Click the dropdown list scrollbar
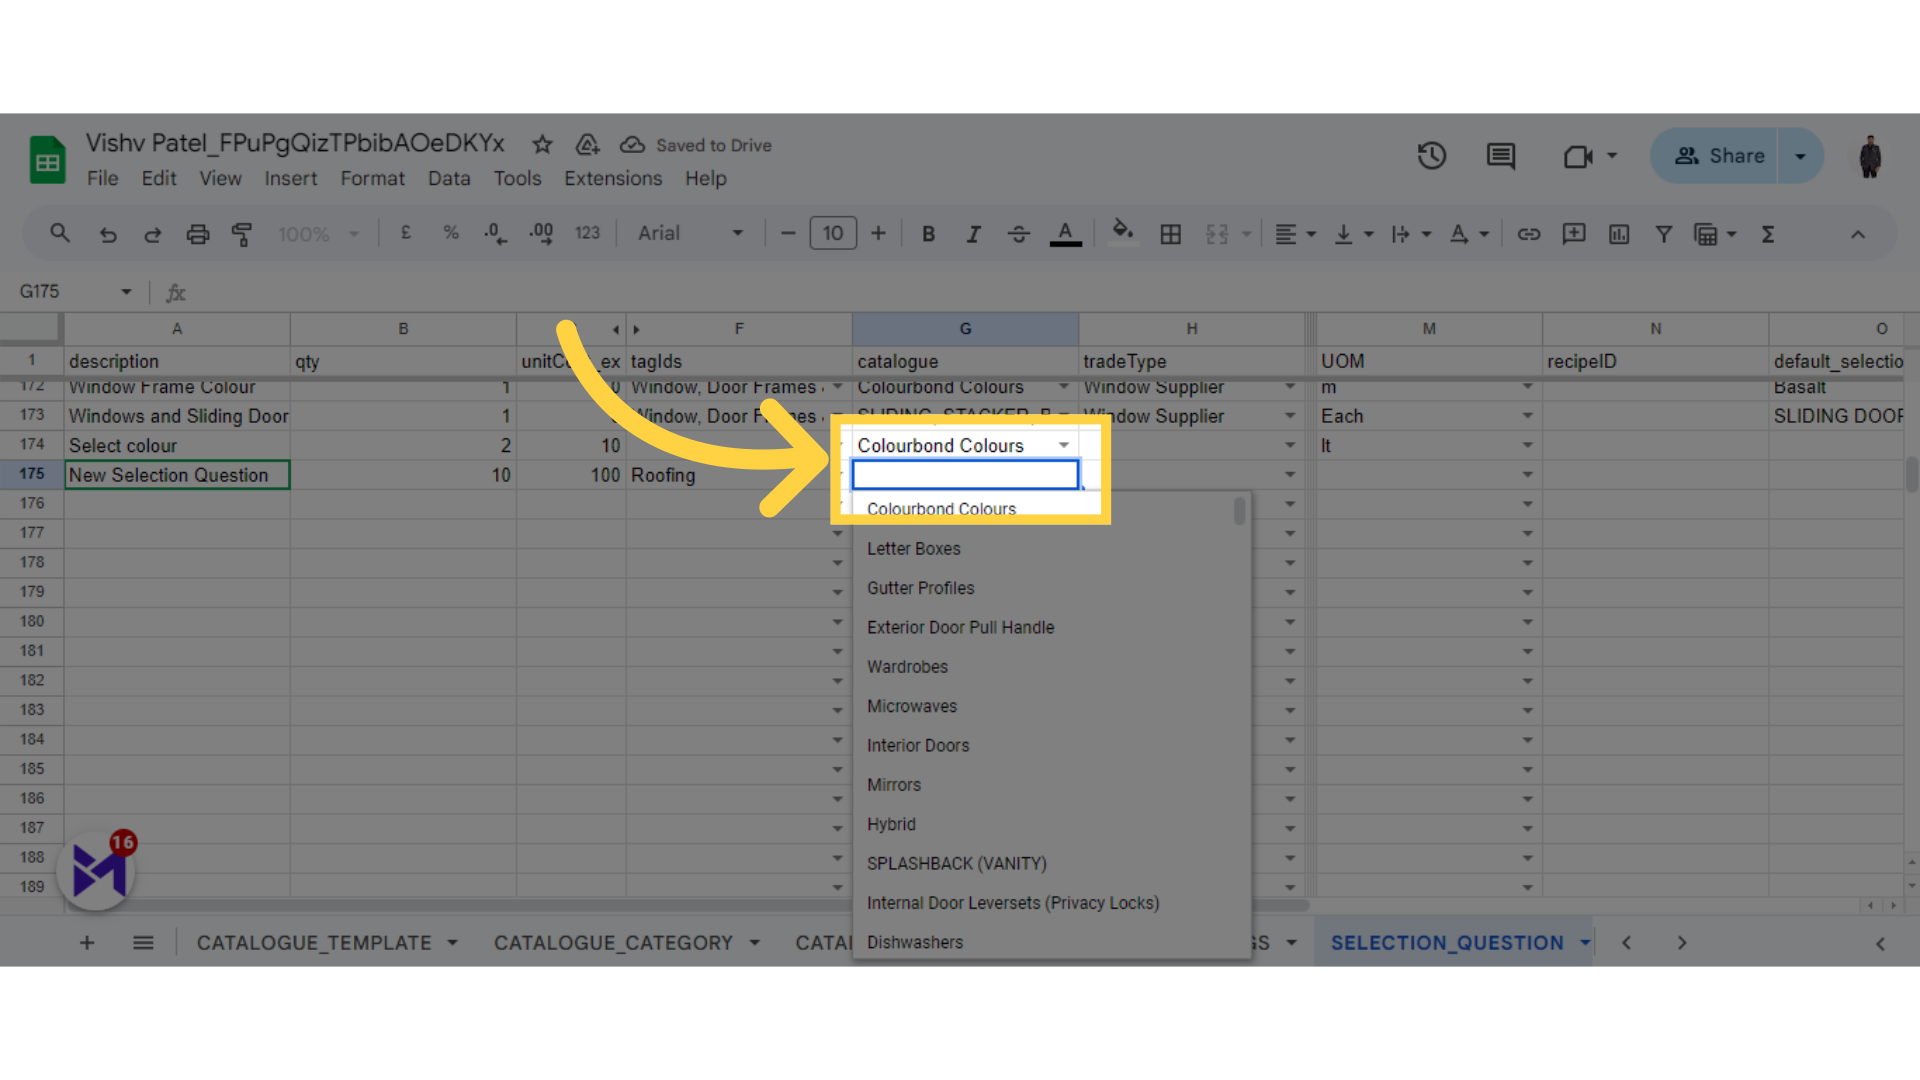 click(x=1239, y=512)
